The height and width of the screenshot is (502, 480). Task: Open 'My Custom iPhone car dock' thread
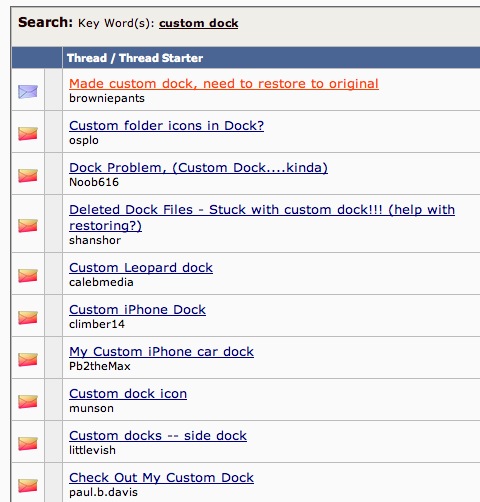coord(161,352)
